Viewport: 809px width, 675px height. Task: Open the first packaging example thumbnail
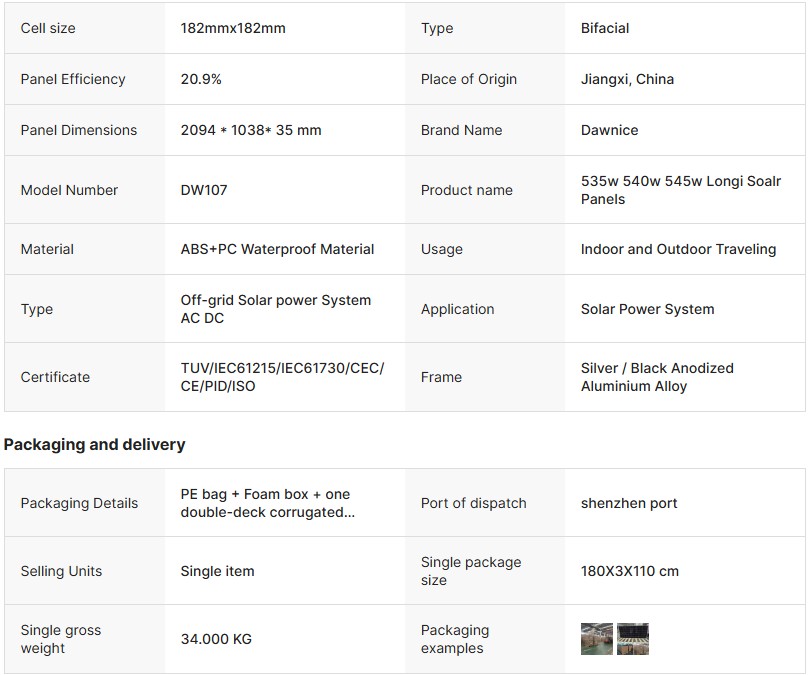pyautogui.click(x=597, y=639)
